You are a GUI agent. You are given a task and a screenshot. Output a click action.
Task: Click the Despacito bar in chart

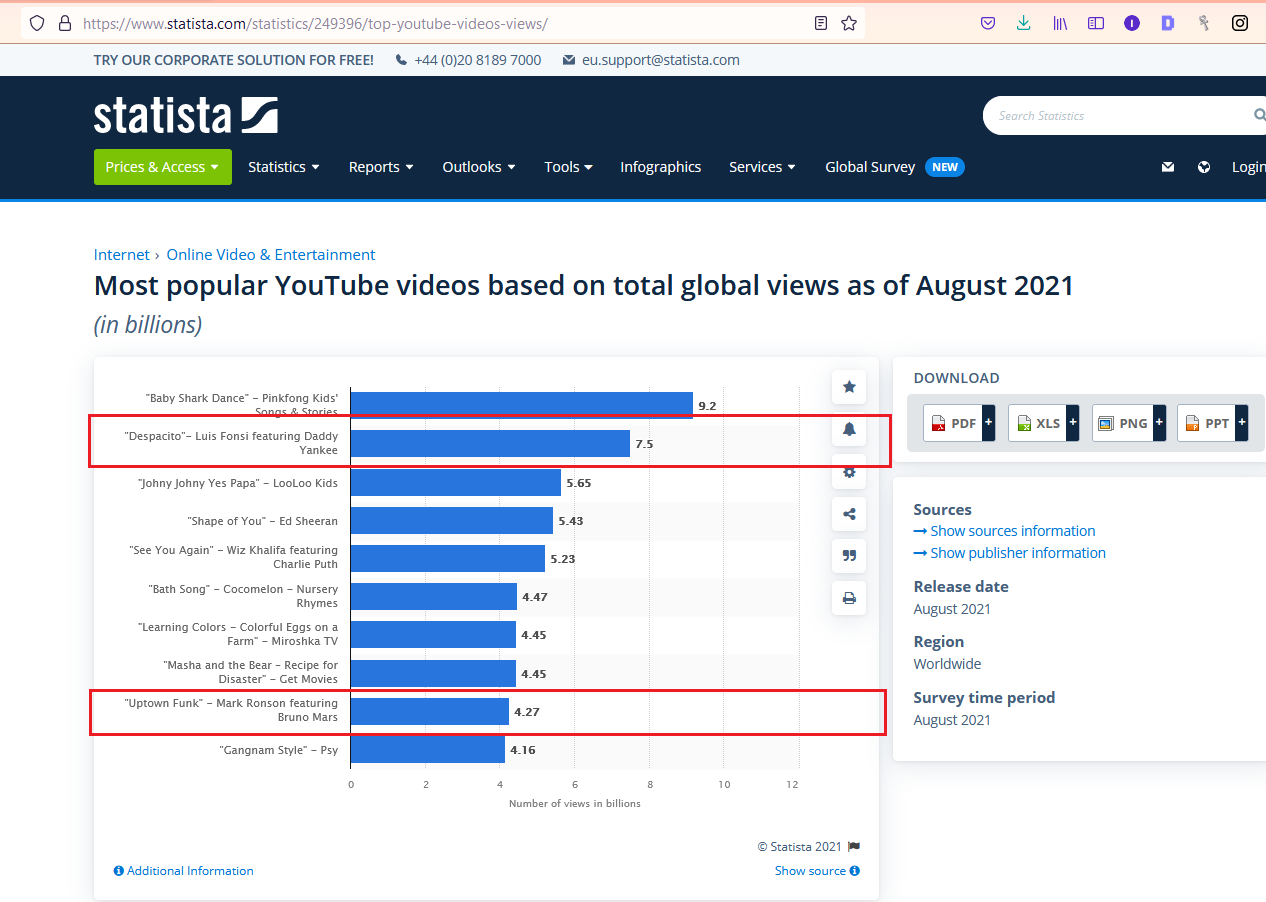pos(490,443)
